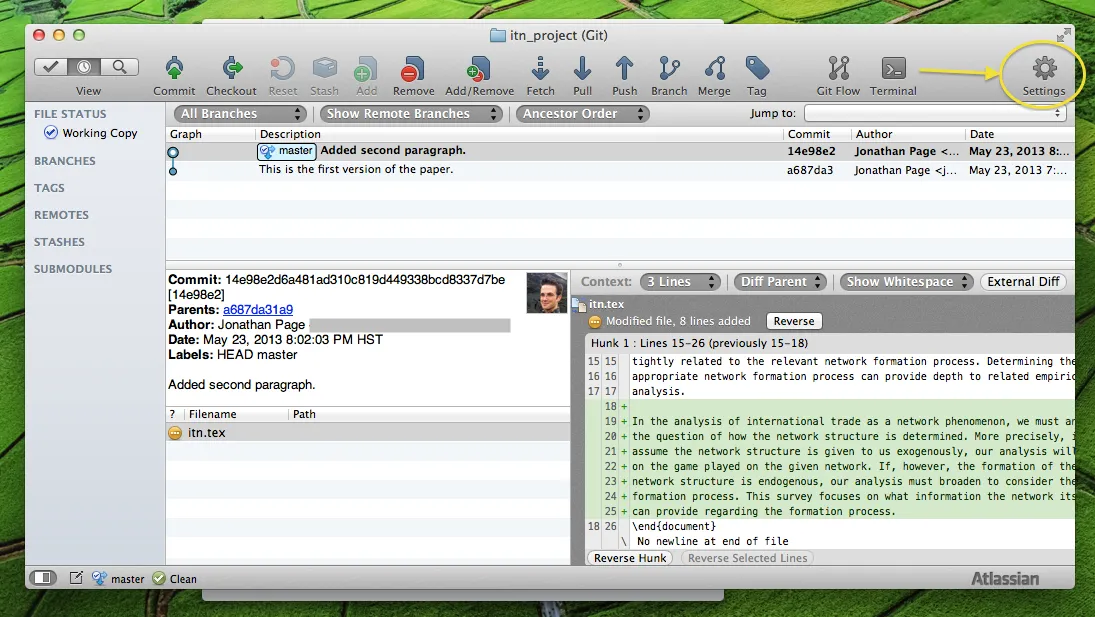
Task: Click the Pull toolbar icon
Action: (583, 69)
